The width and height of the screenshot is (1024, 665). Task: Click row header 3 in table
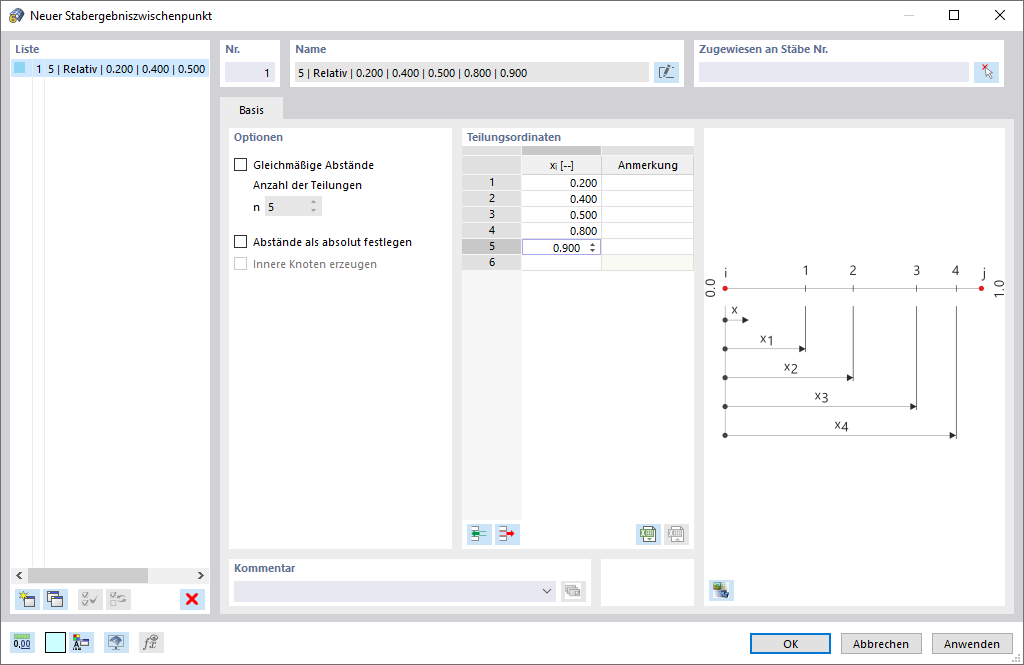point(492,215)
